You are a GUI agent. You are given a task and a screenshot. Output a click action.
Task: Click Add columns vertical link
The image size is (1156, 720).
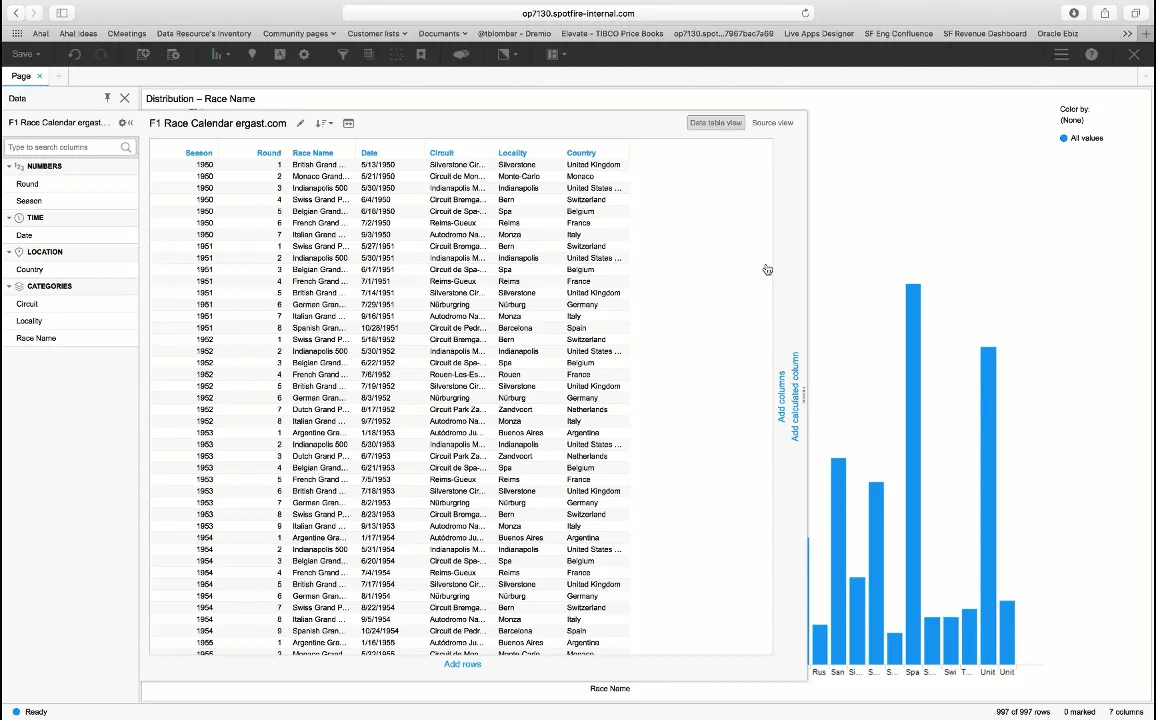tap(781, 396)
